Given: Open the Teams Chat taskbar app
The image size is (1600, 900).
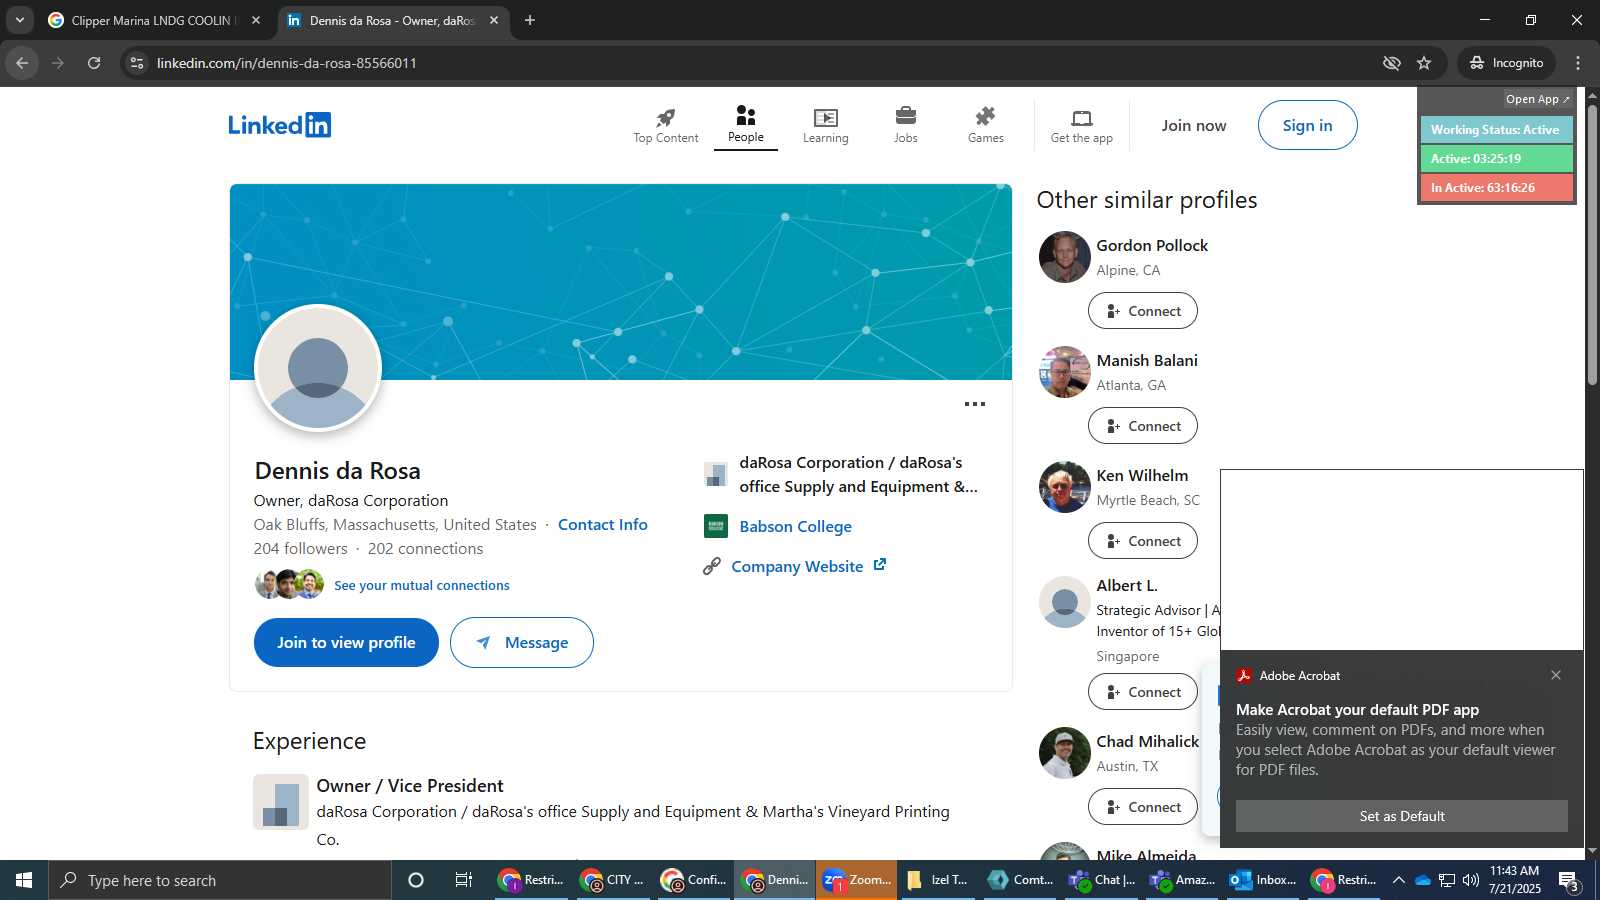Looking at the screenshot, I should (x=1101, y=880).
